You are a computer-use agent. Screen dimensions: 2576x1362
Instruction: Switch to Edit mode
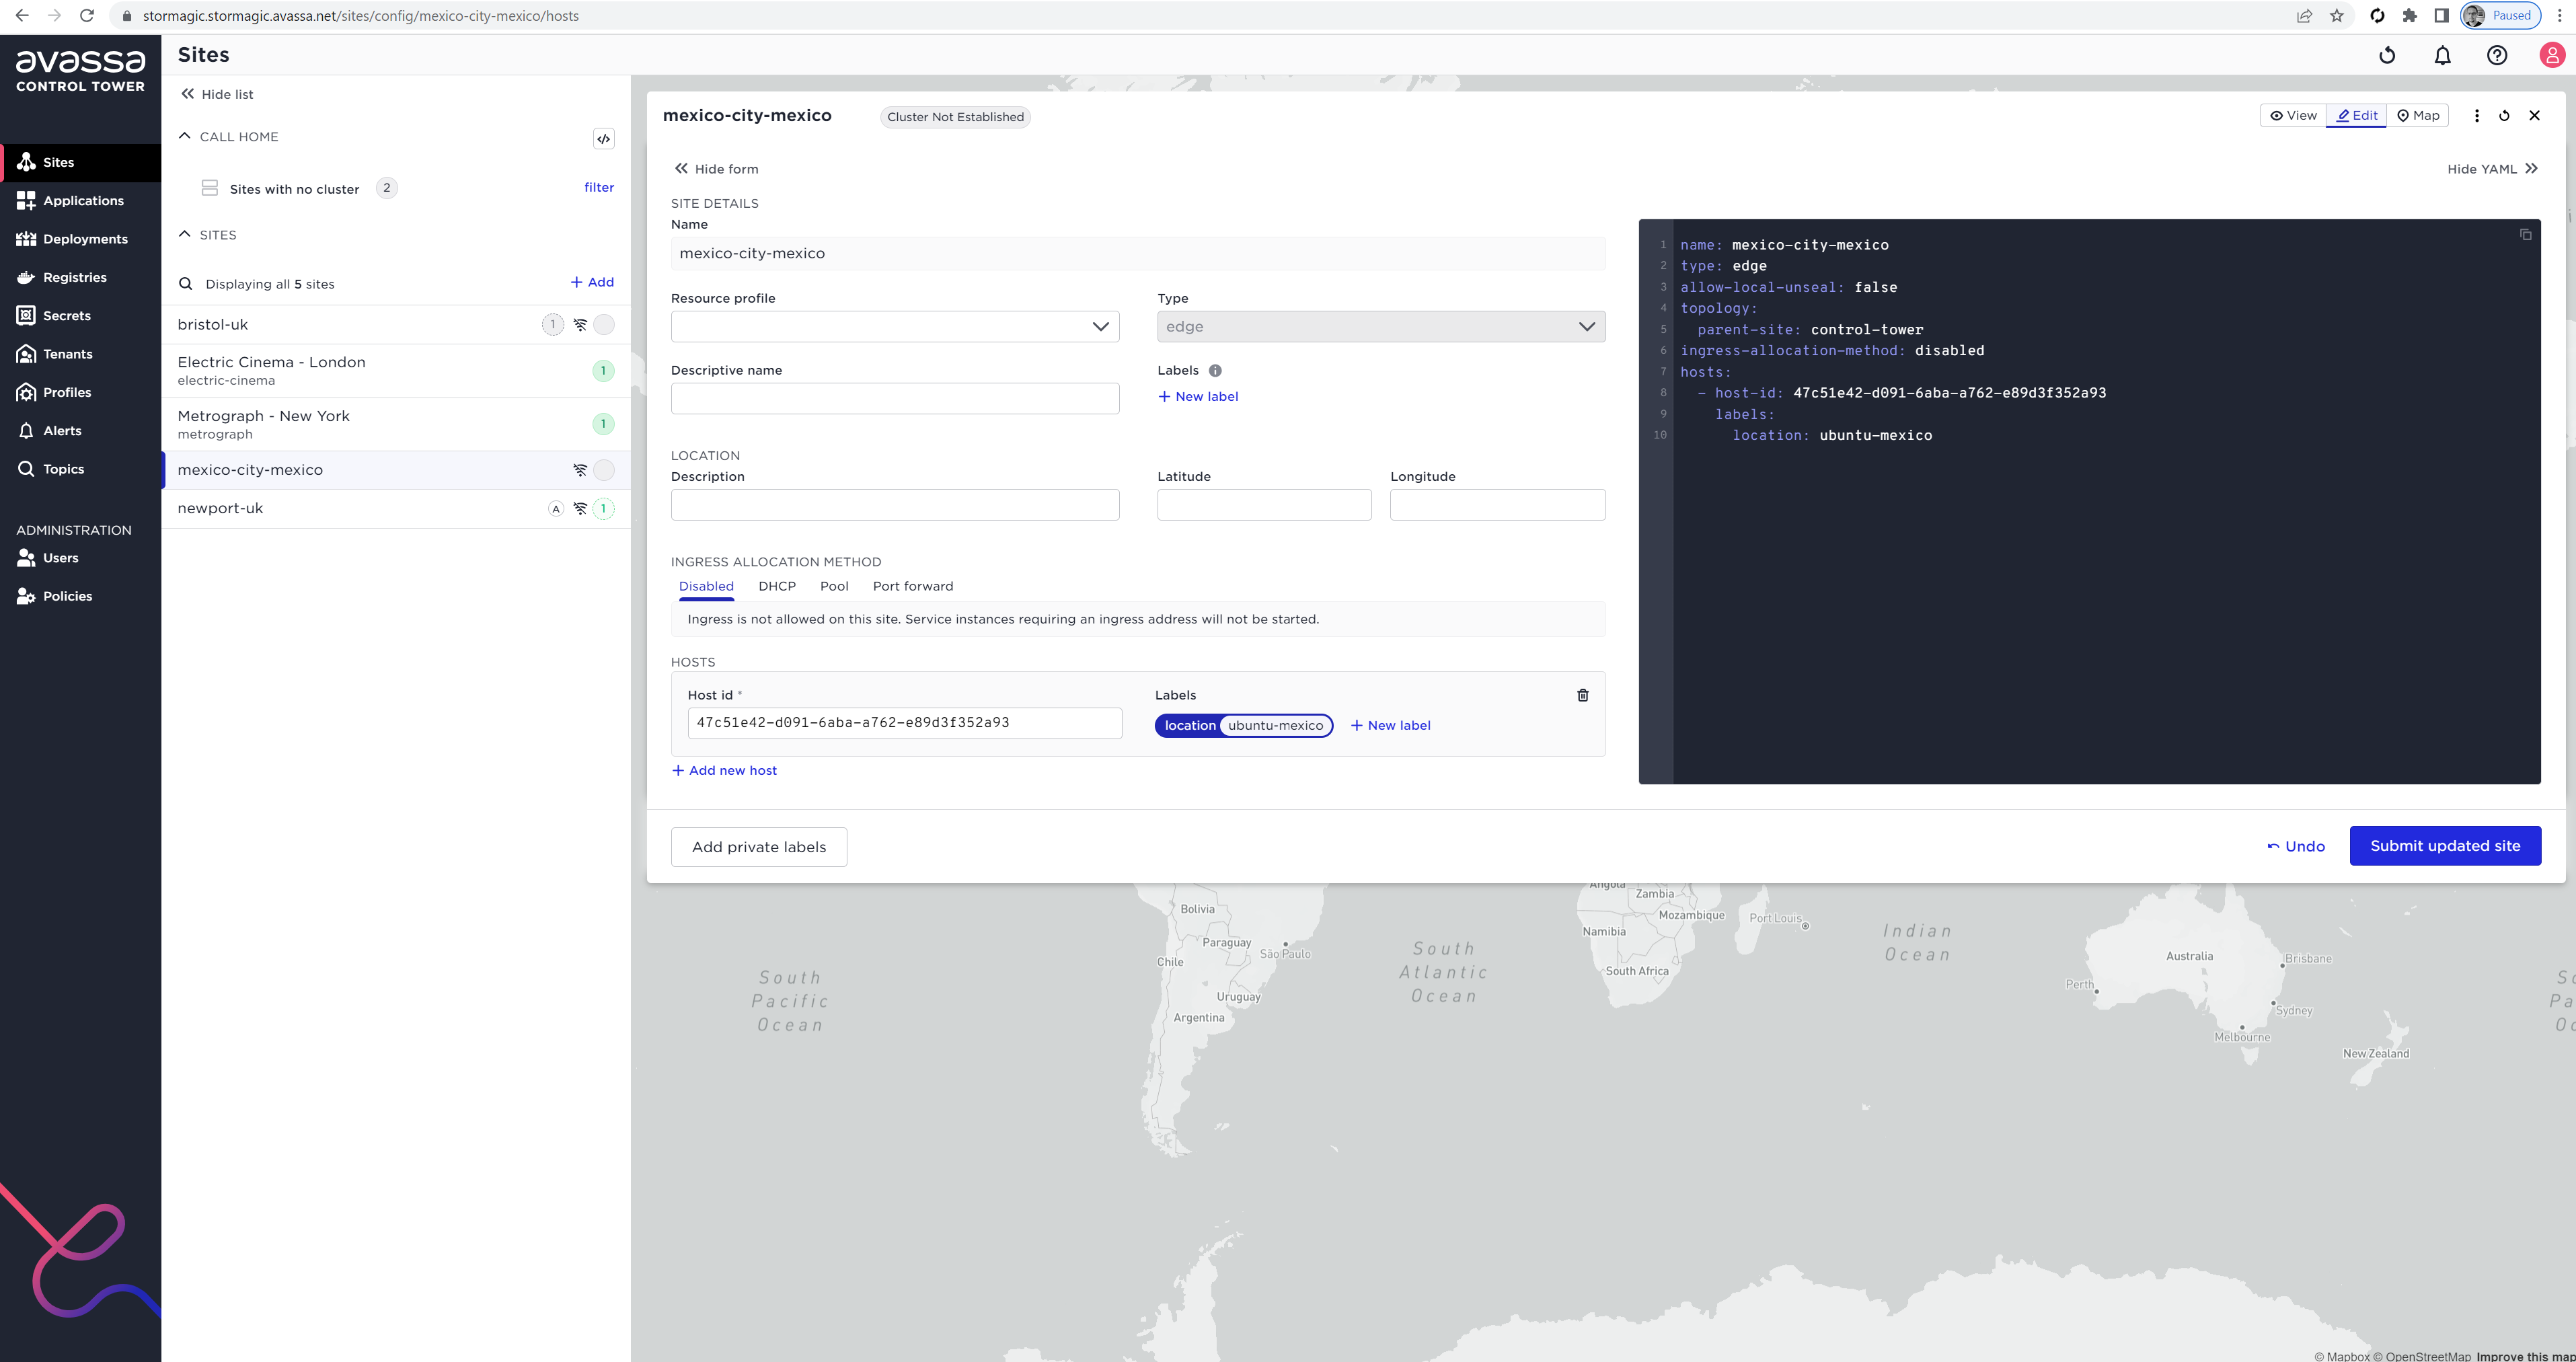[2357, 116]
